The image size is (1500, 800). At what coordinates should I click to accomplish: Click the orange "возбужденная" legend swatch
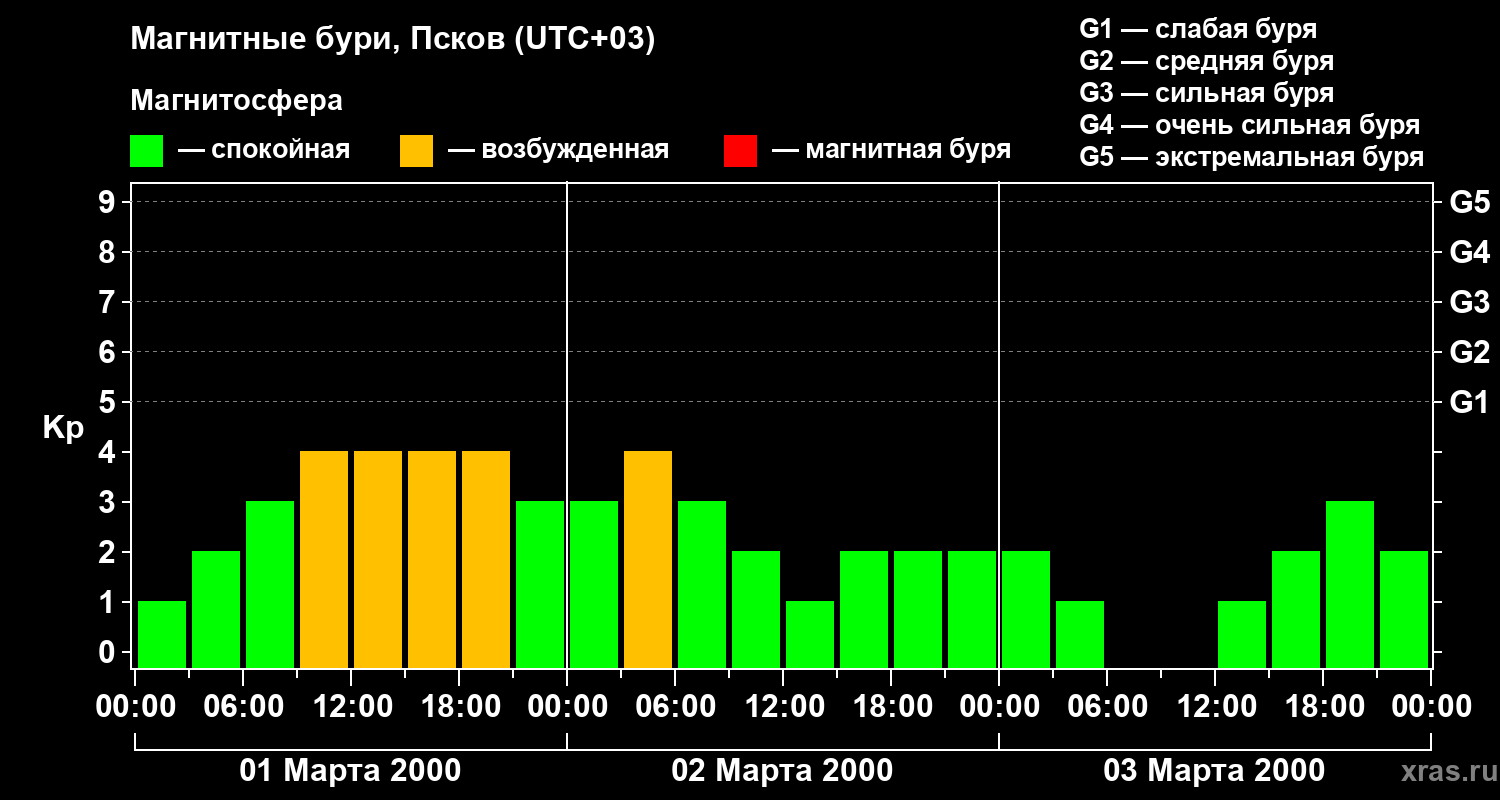416,151
